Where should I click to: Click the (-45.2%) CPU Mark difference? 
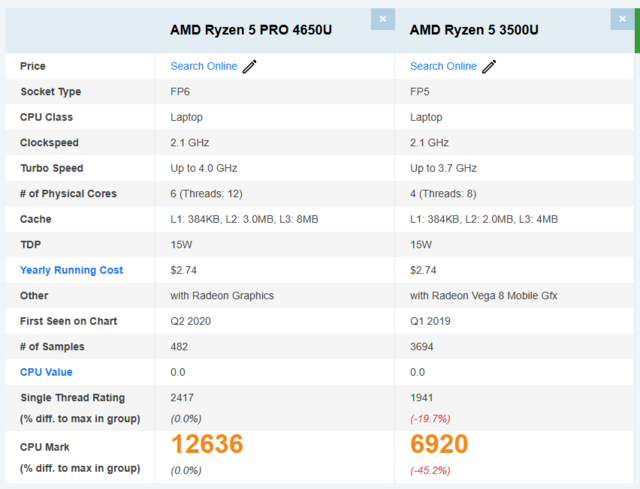[430, 470]
